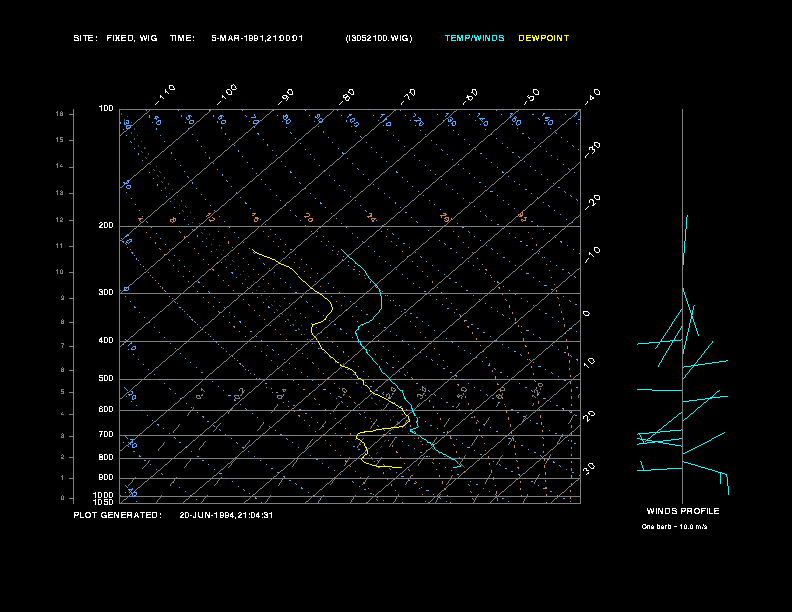Click the file name "(I3052100.WIG)"

(x=379, y=38)
